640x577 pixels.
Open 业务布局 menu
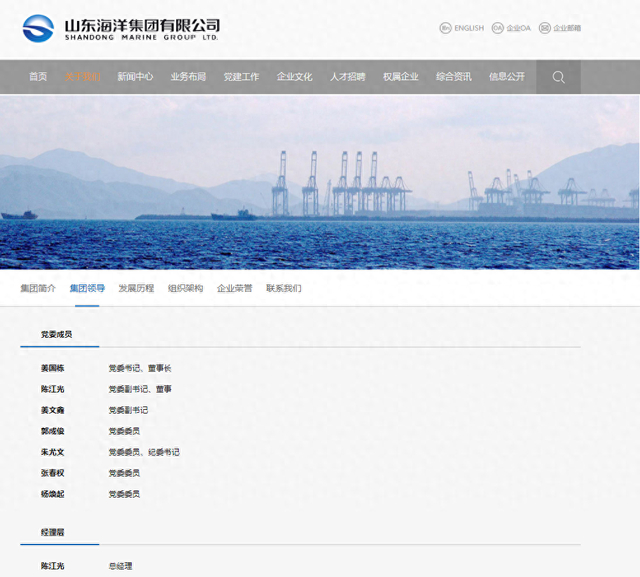[x=188, y=77]
